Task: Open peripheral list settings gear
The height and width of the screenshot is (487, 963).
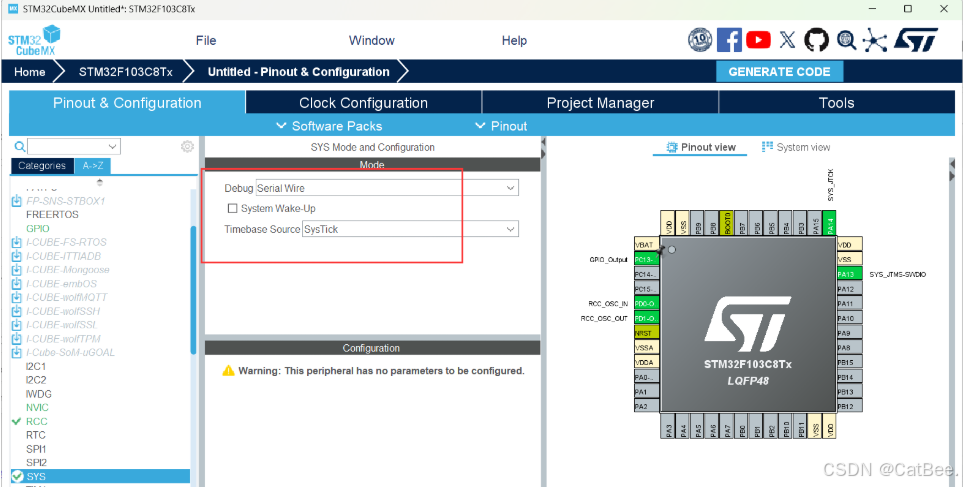Action: click(x=187, y=146)
